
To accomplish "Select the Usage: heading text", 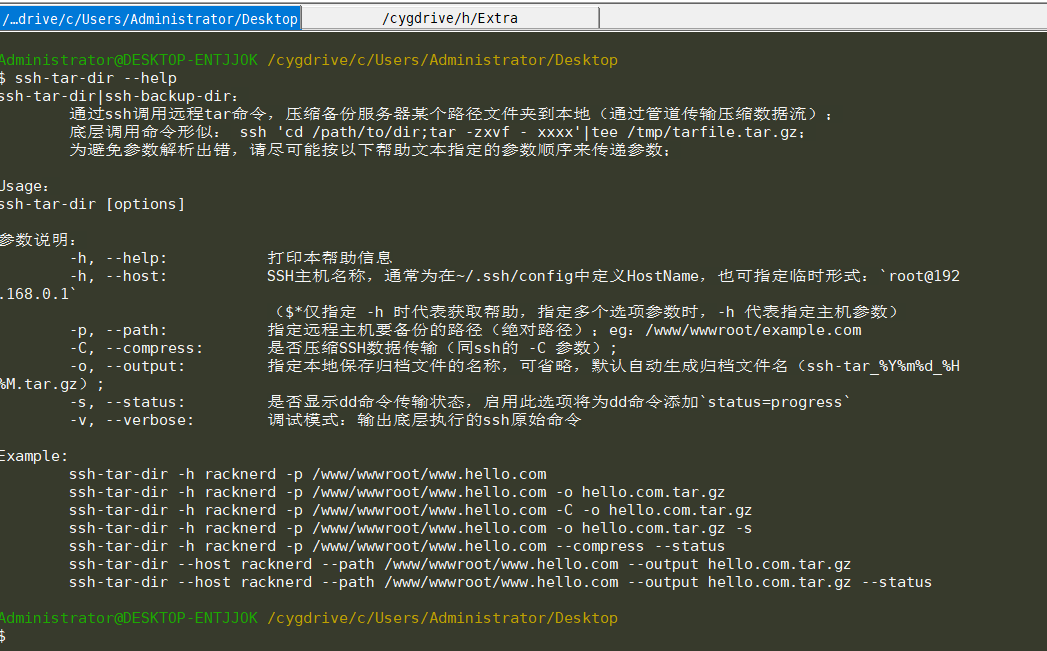I will 25,185.
